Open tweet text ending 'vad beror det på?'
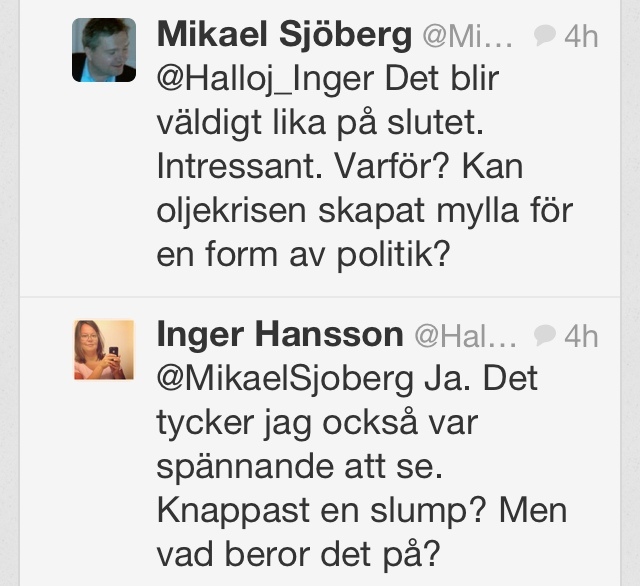This screenshot has width=640, height=586. (x=362, y=467)
